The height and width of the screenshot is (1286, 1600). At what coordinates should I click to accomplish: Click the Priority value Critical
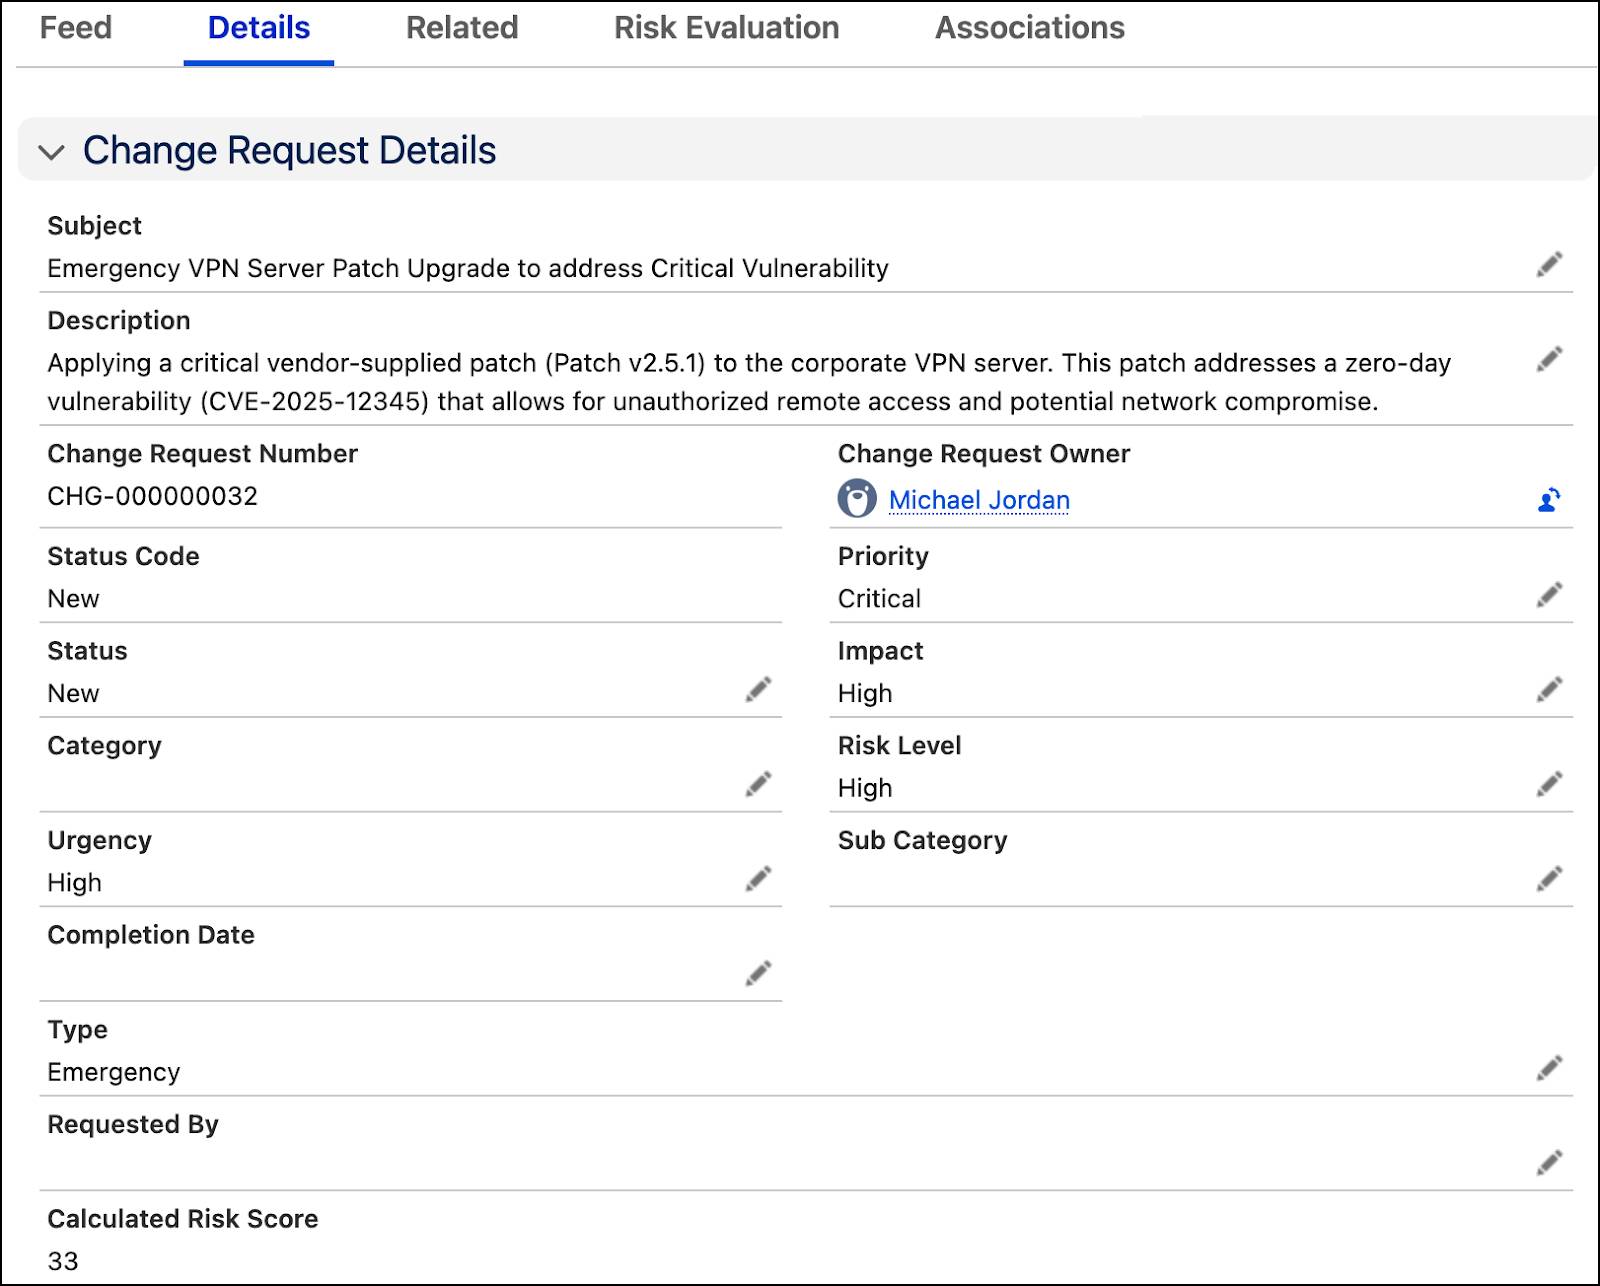(879, 598)
